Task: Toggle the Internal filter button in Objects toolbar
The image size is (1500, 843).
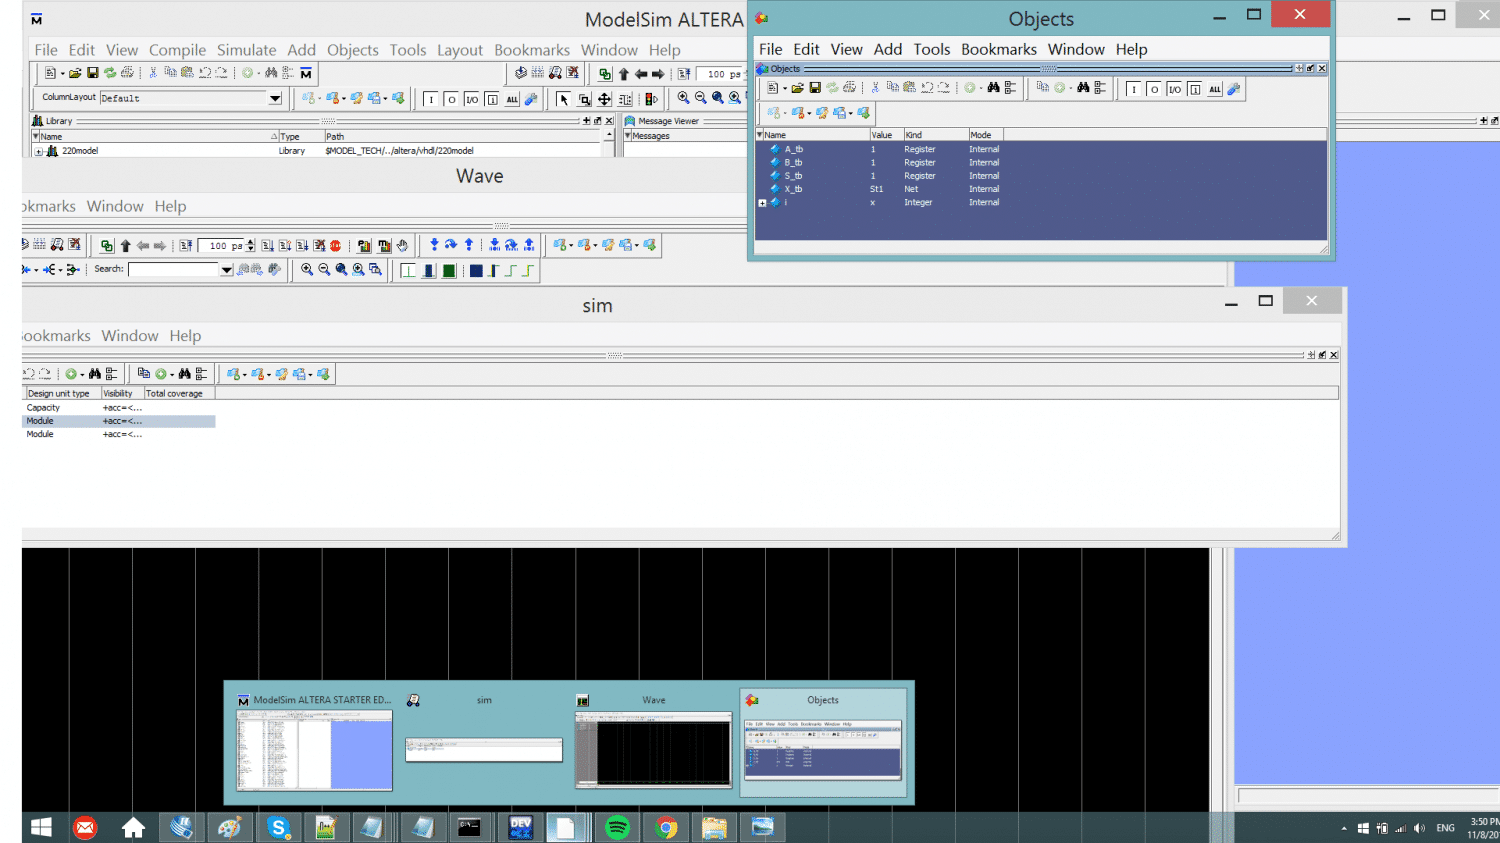Action: [1195, 89]
